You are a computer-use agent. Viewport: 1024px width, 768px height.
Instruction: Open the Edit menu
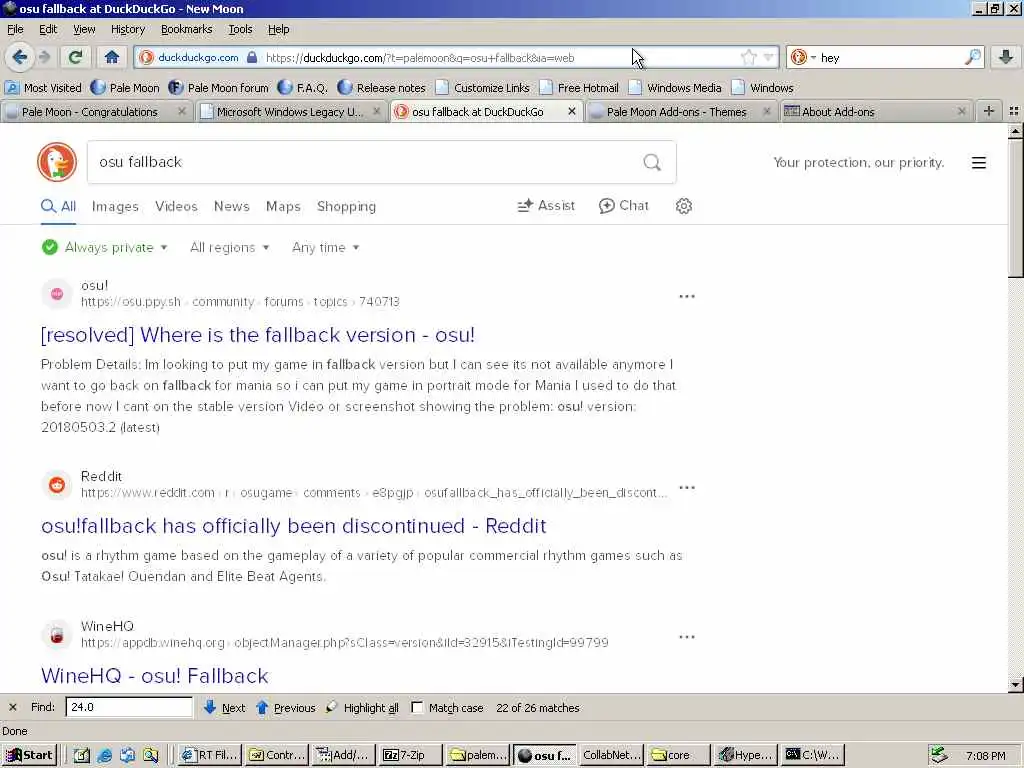pyautogui.click(x=48, y=29)
